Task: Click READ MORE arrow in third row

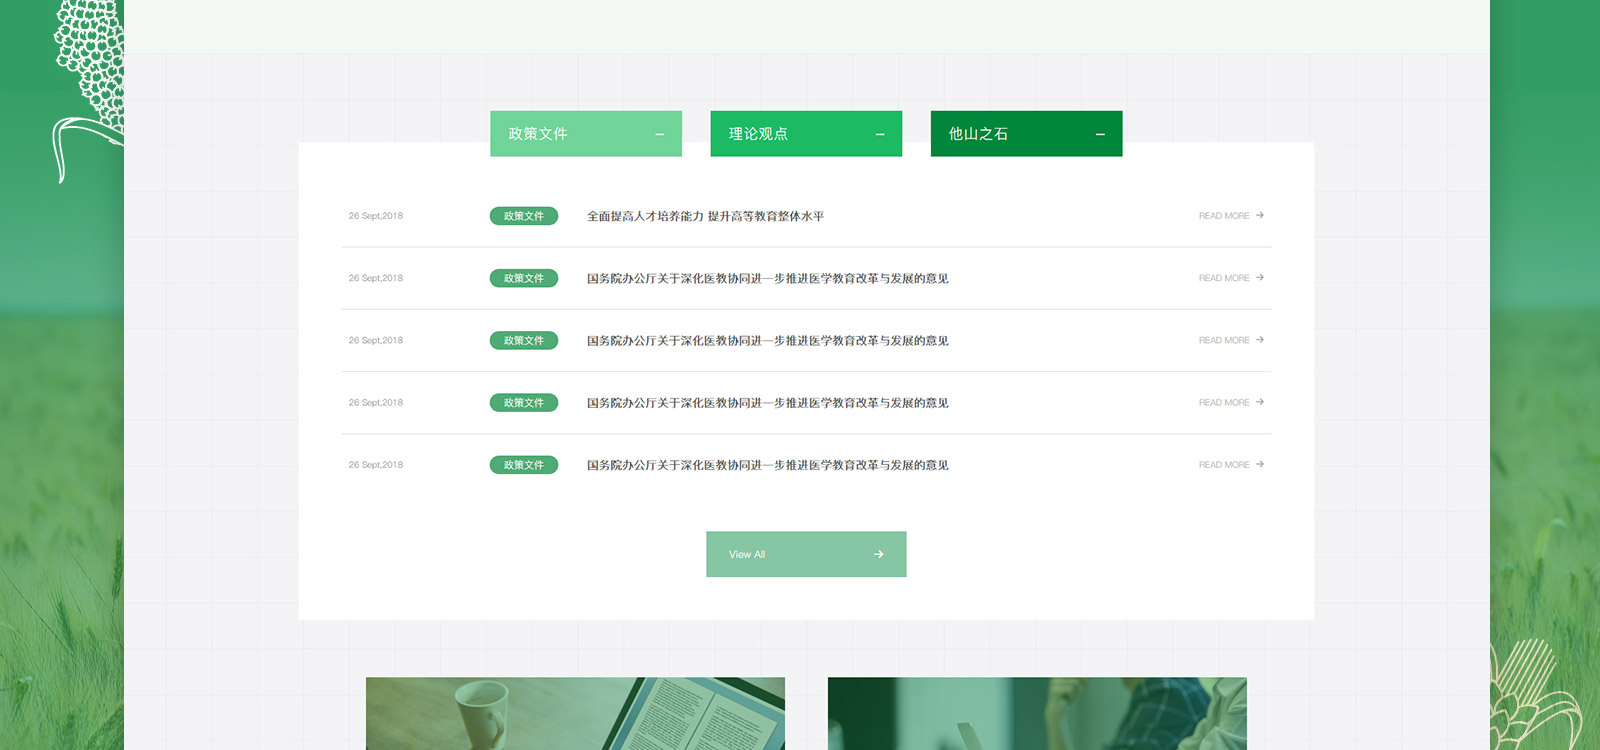Action: (x=1260, y=340)
